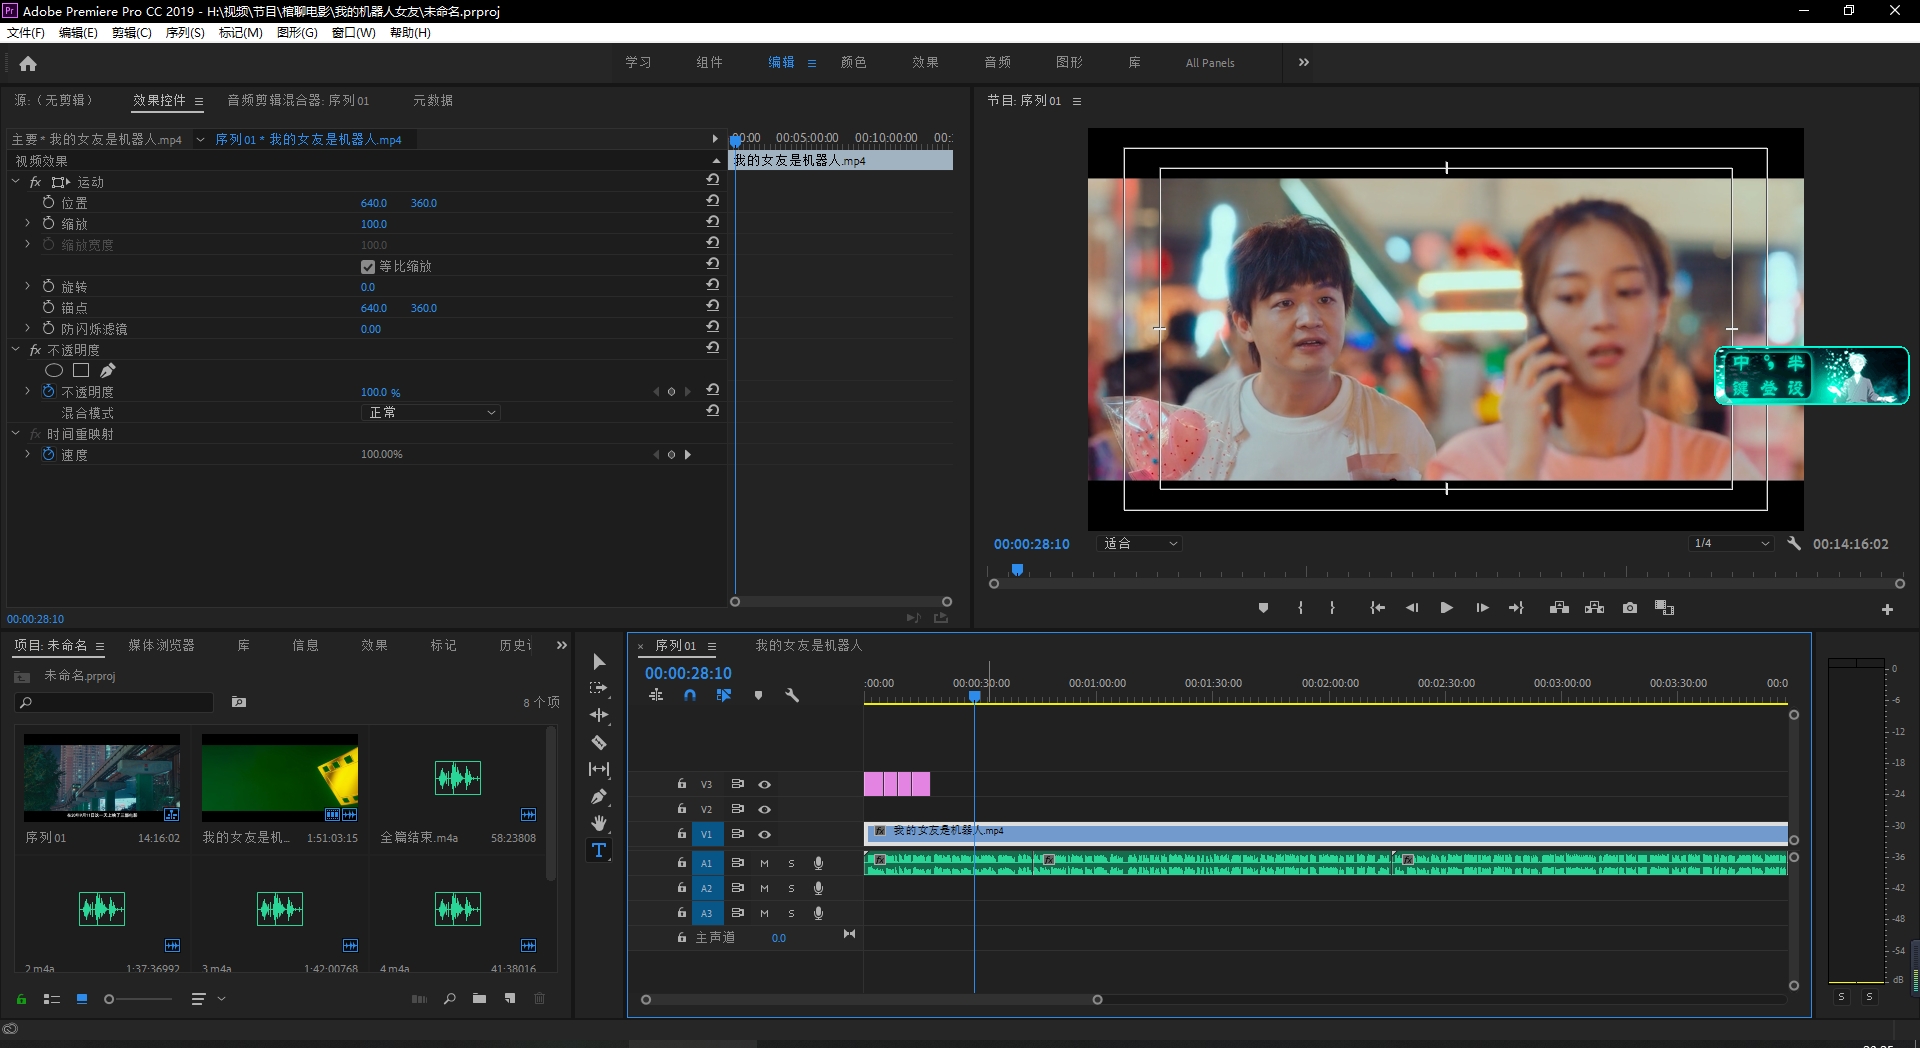Click the New Bin folder icon
1920x1048 pixels.
[x=479, y=998]
